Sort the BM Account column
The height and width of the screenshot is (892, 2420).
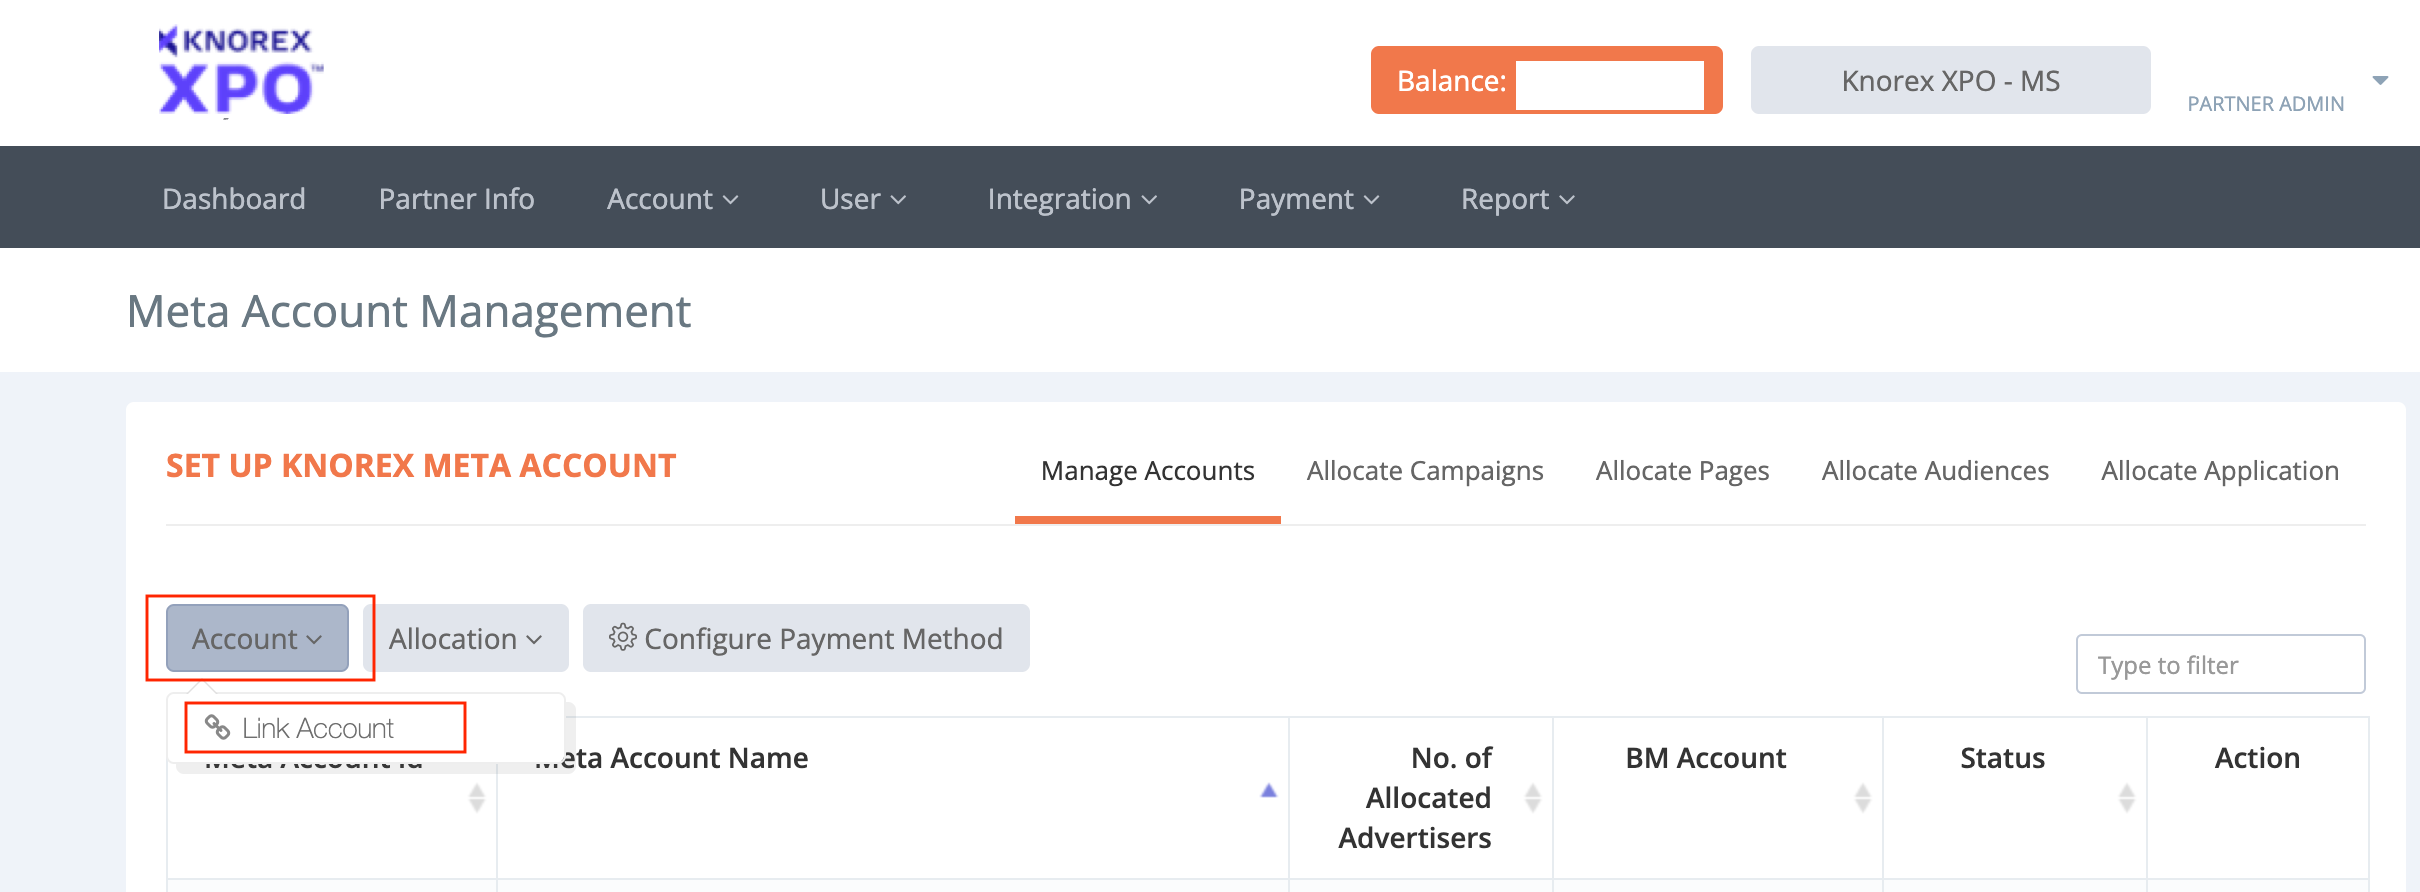pos(1862,798)
